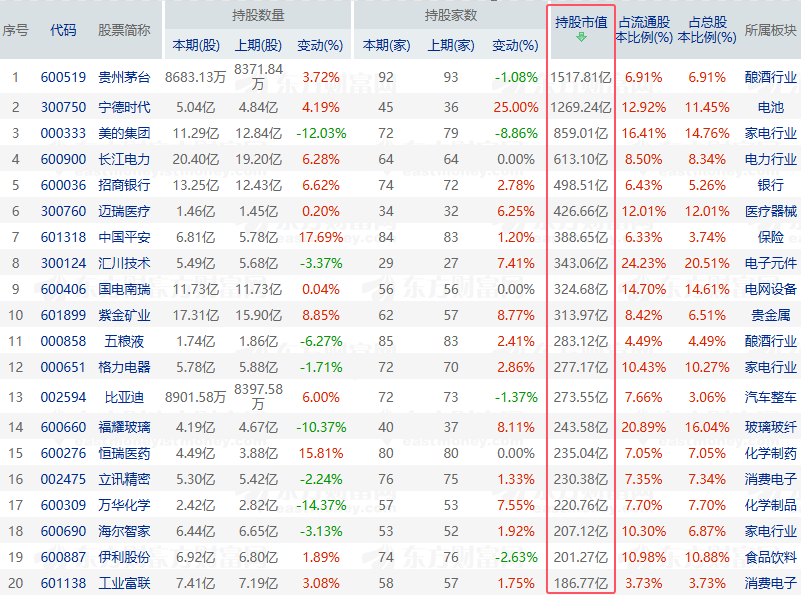801x596 pixels.
Task: Click the 持股市值 column header
Action: click(x=581, y=23)
